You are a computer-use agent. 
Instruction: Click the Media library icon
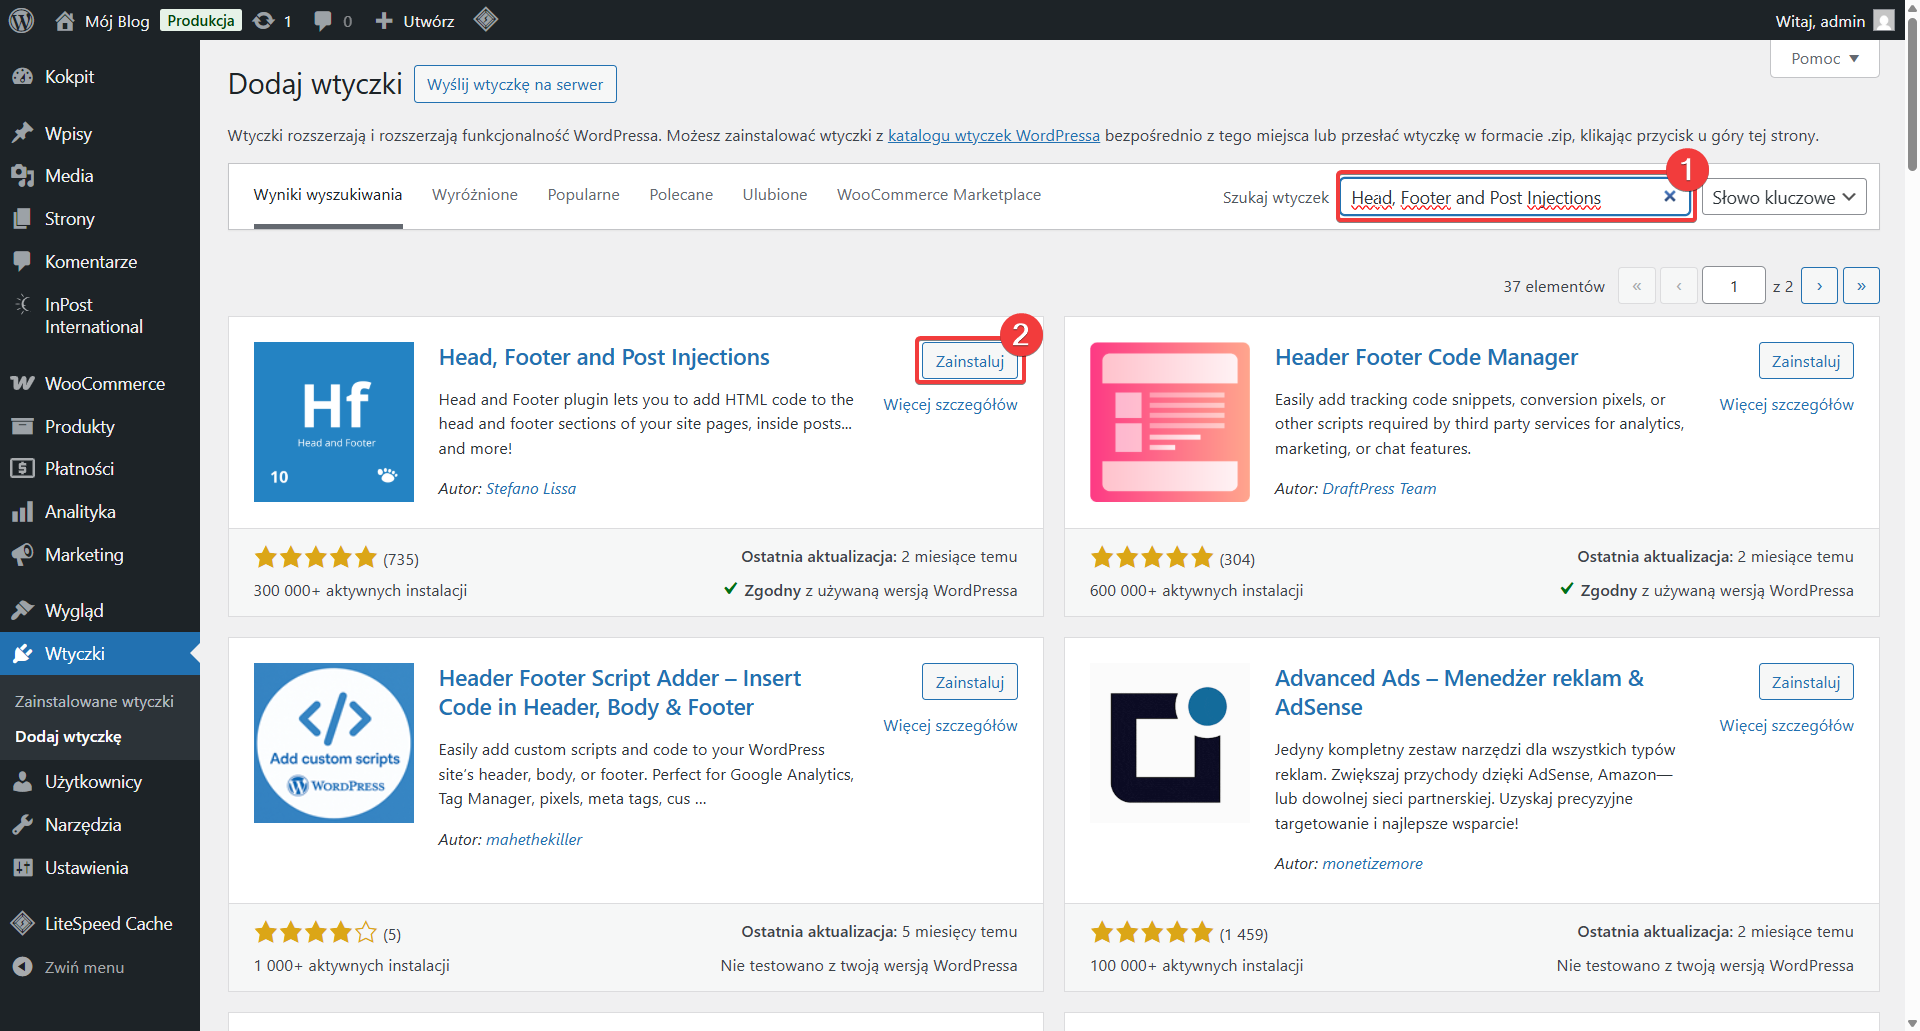pyautogui.click(x=22, y=176)
